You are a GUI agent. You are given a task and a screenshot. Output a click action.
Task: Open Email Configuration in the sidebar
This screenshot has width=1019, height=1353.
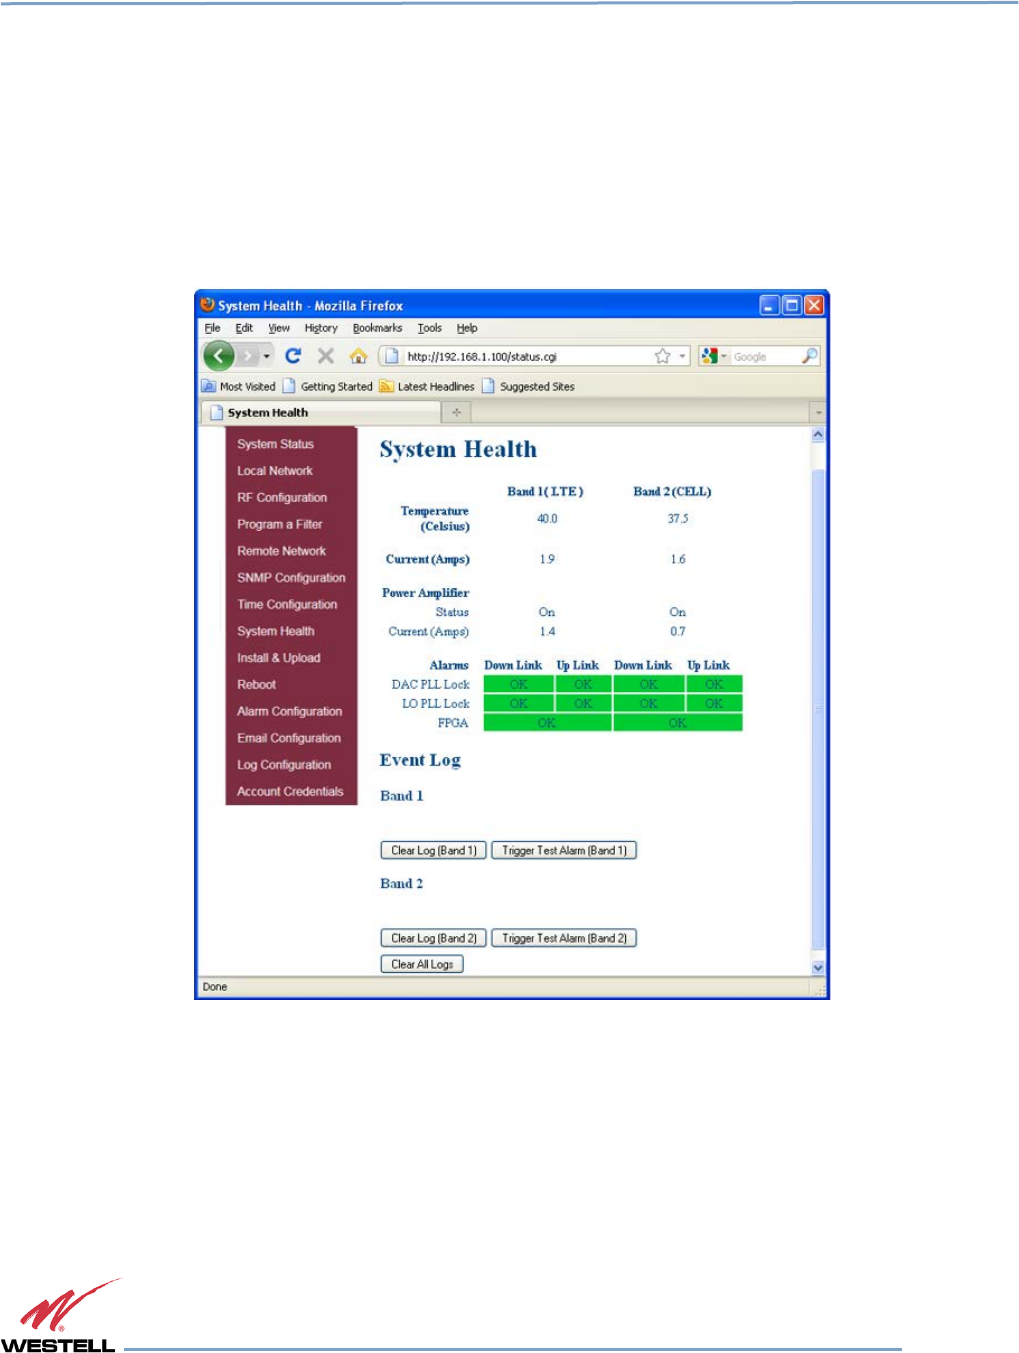tap(289, 738)
